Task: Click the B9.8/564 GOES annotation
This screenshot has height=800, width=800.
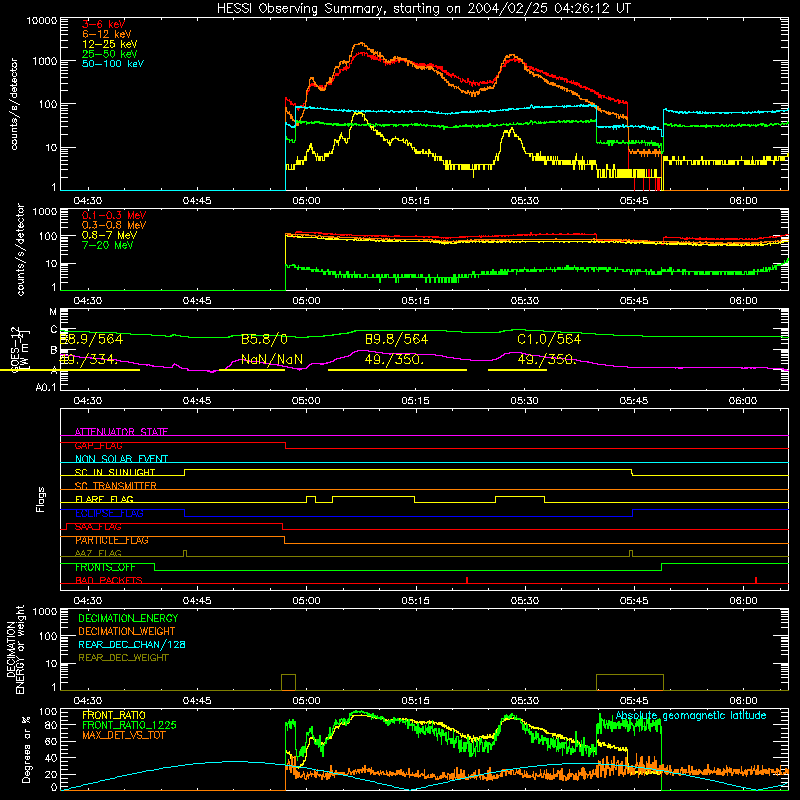Action: click(396, 339)
